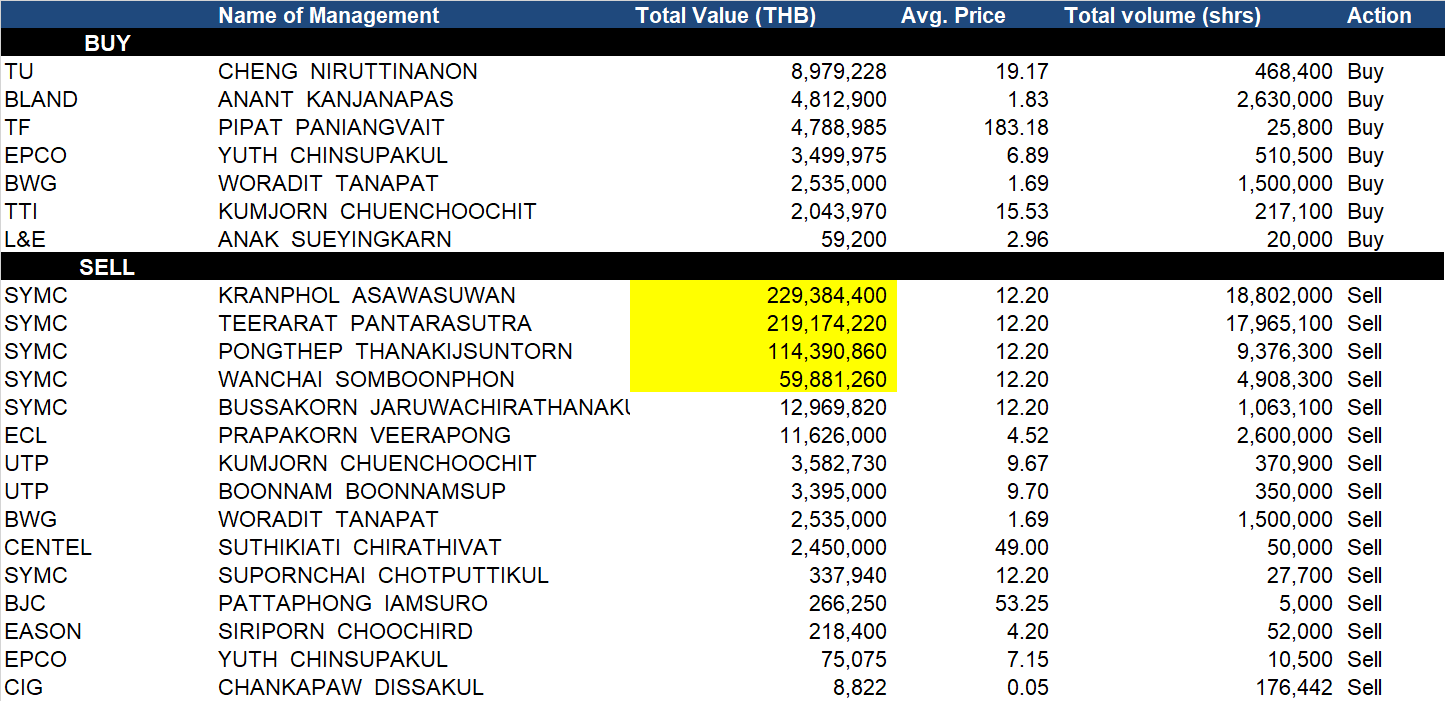Click the name SIRIPORN CHOOCHIRD
This screenshot has height=701, width=1445.
tap(346, 631)
